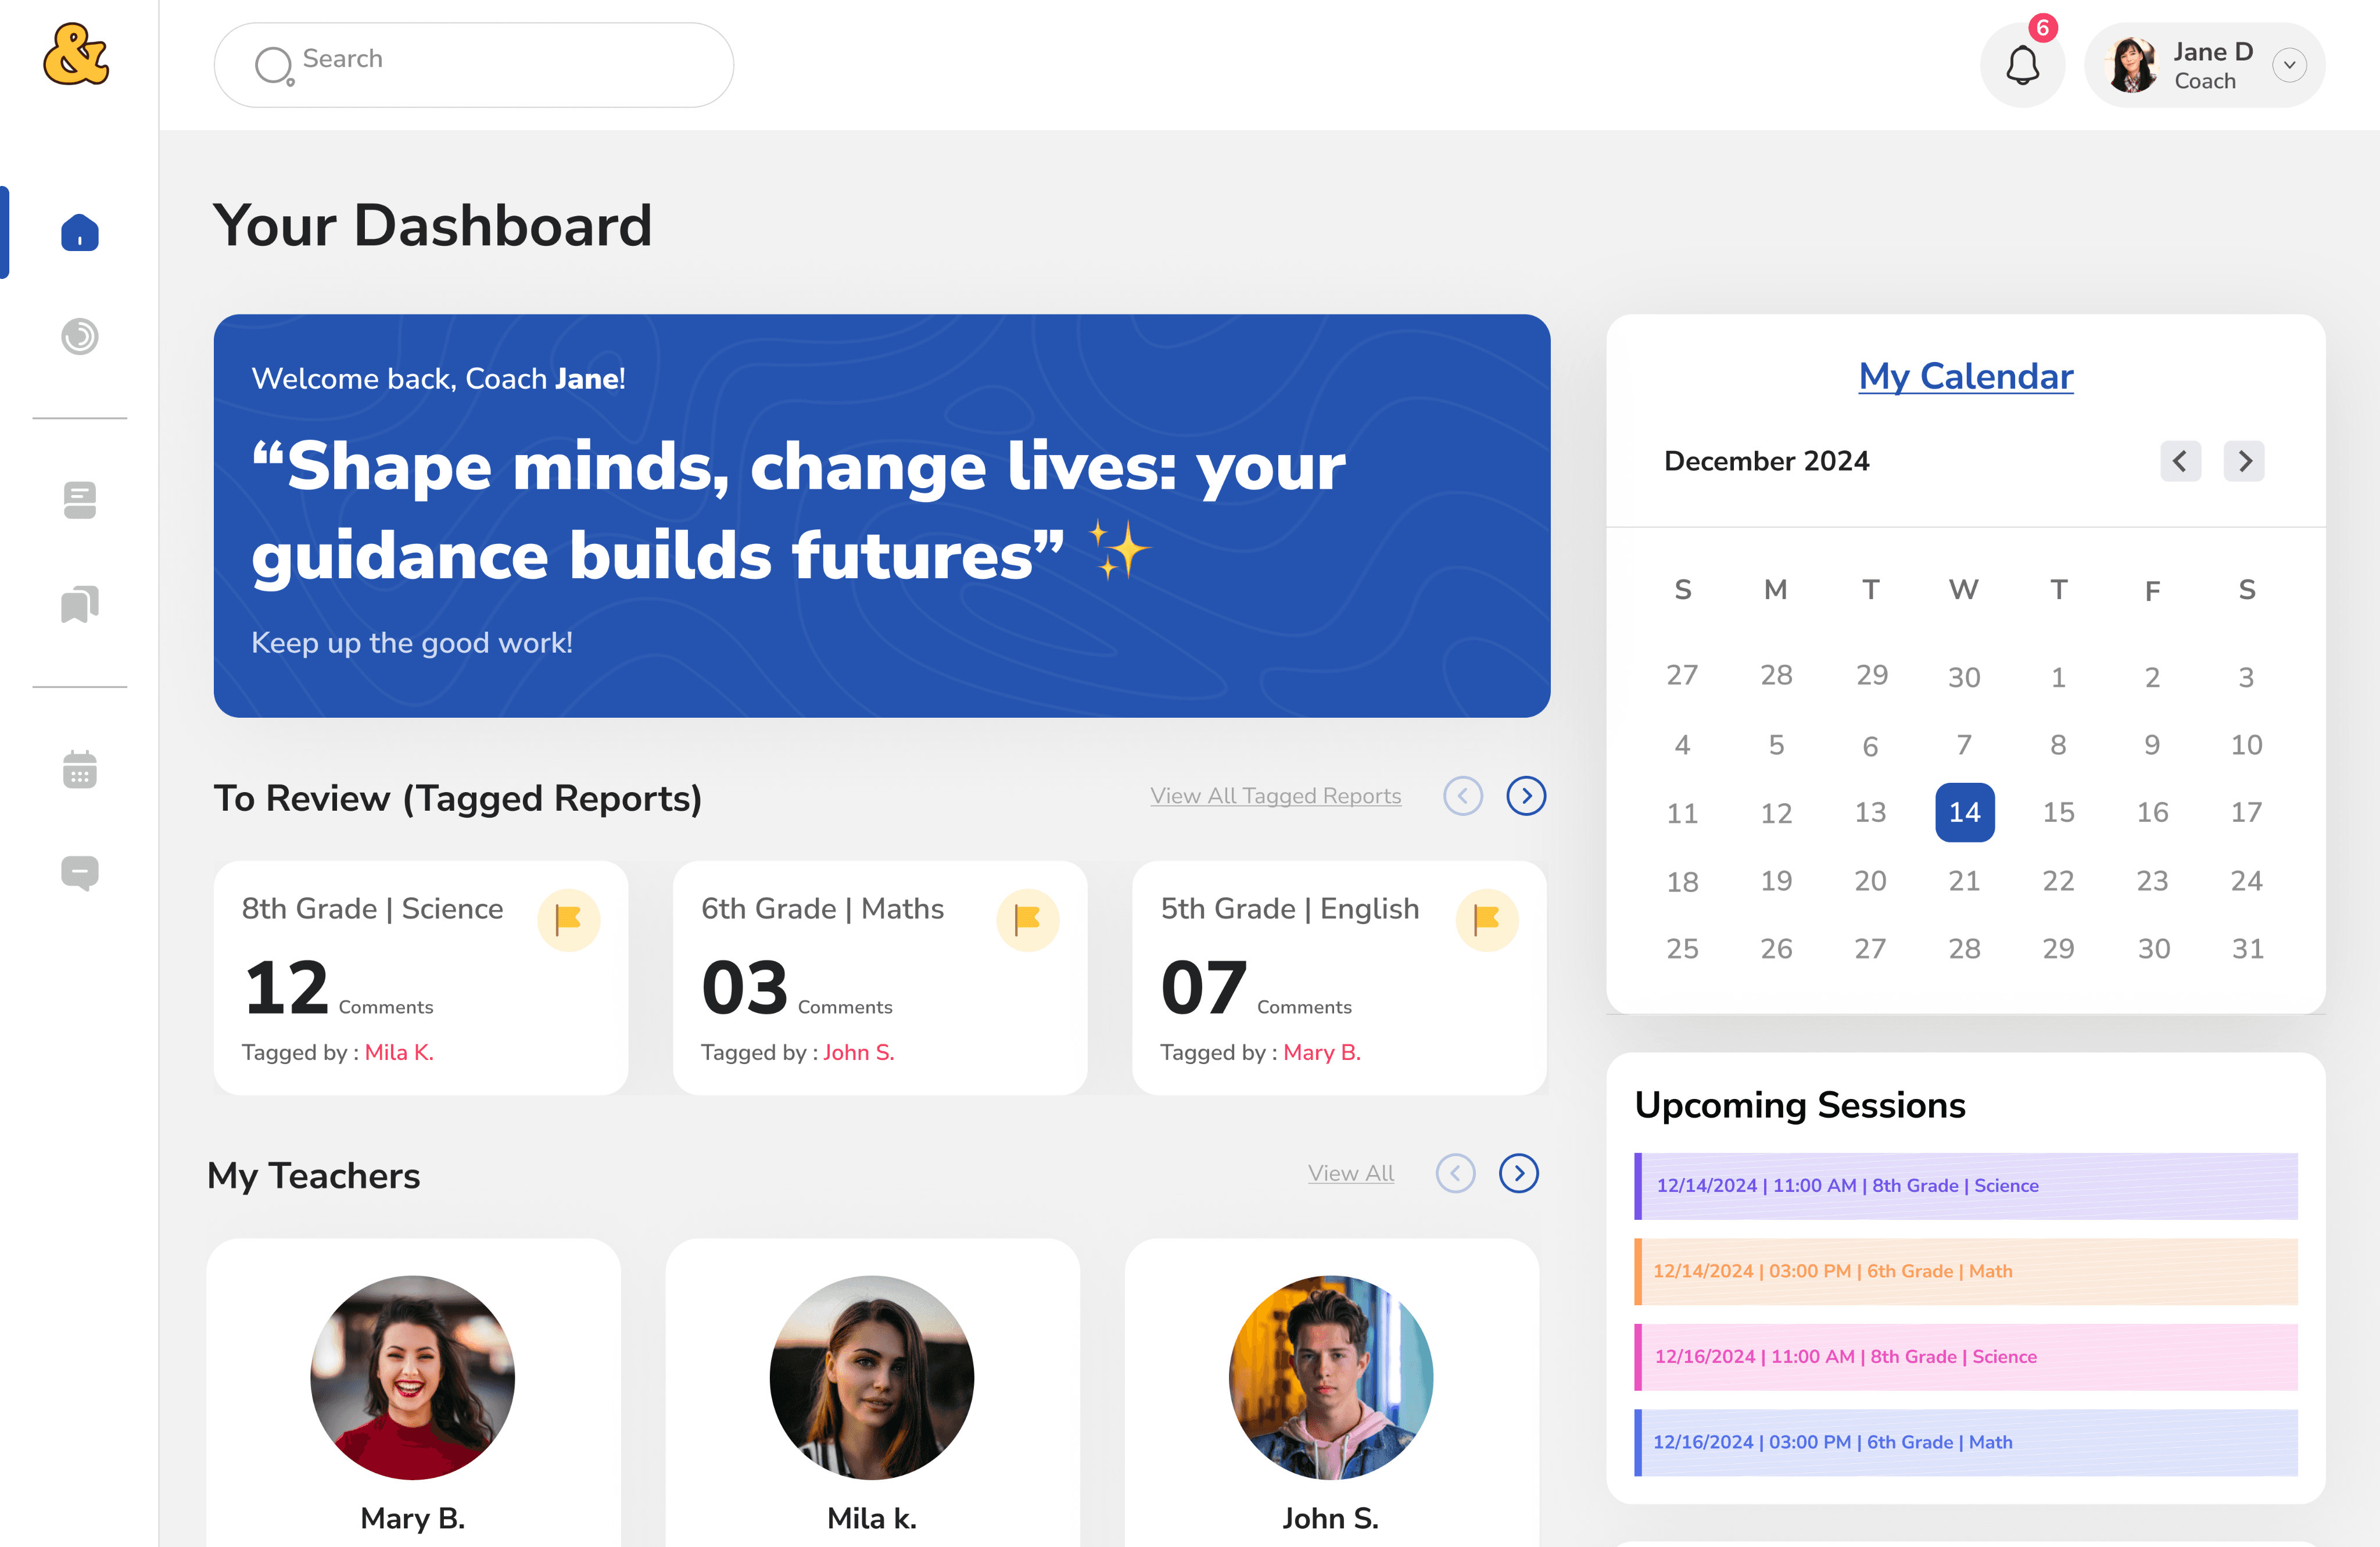Image resolution: width=2380 pixels, height=1547 pixels.
Task: Open the calendar sidebar icon
Action: point(80,770)
